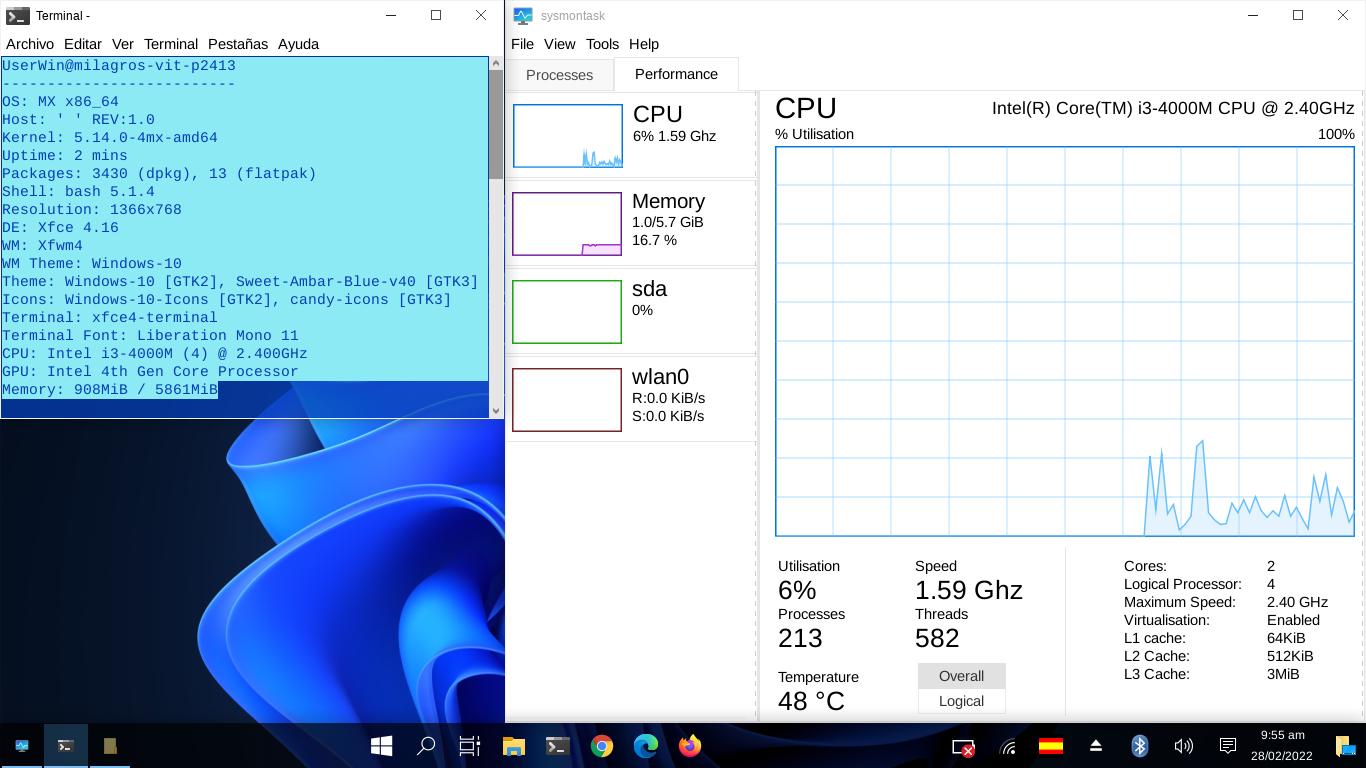The width and height of the screenshot is (1366, 768).
Task: Open the taskbar search magnifier
Action: (425, 746)
